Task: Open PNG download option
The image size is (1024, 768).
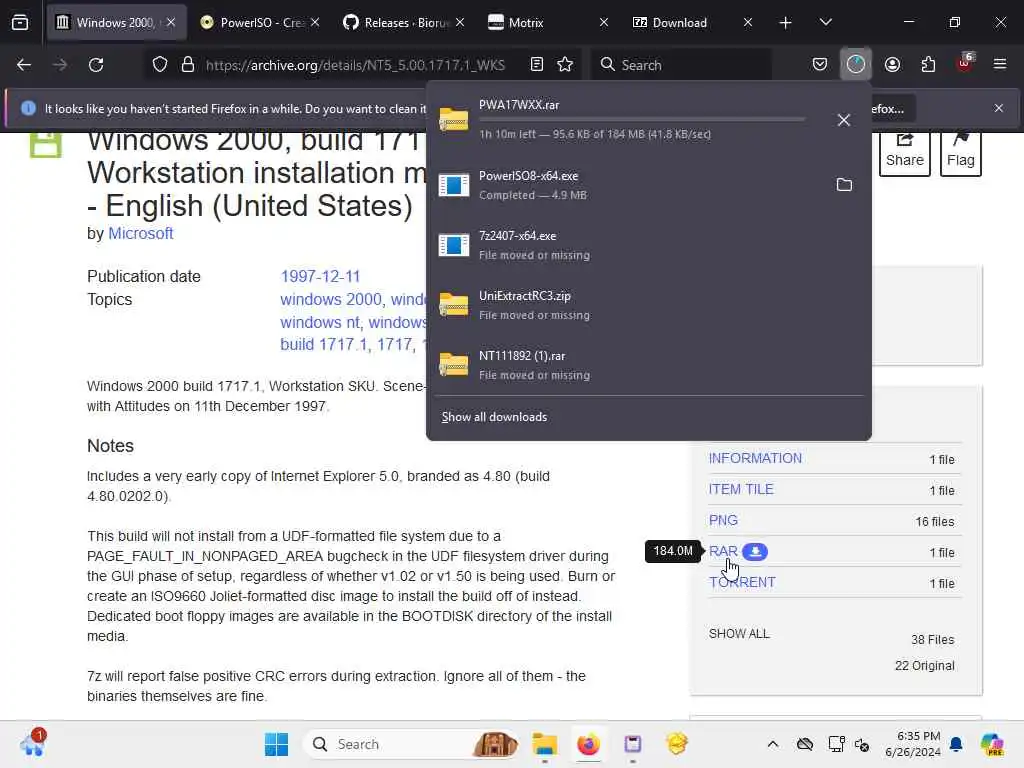Action: (723, 520)
